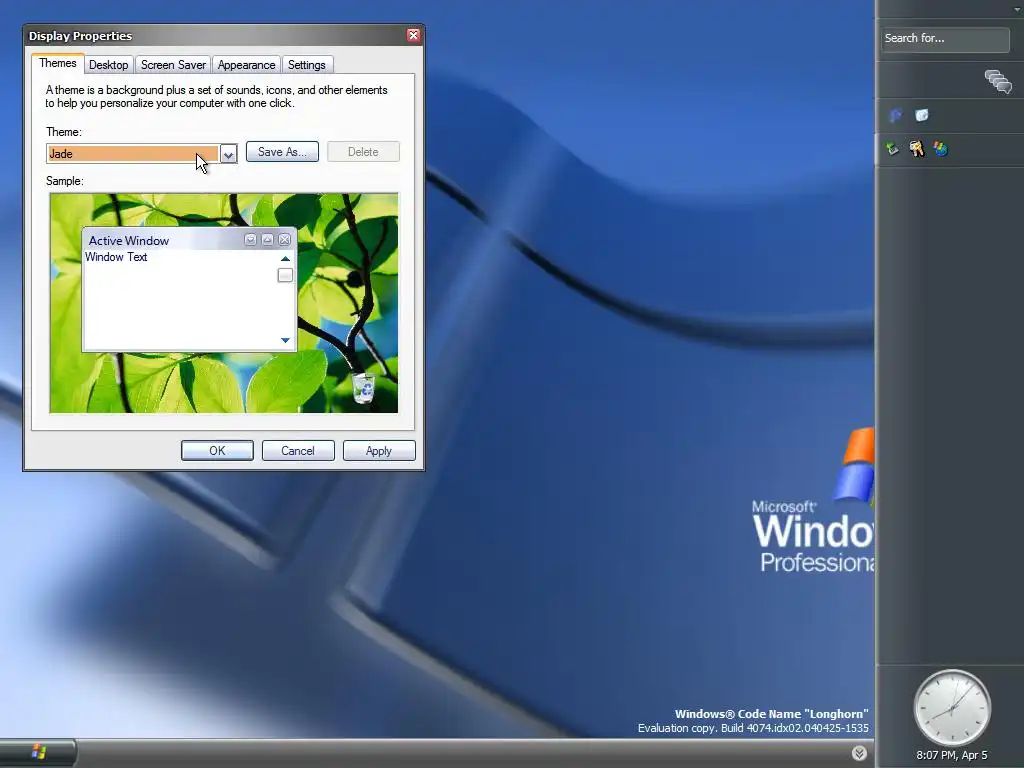Open the Screen Saver tab
This screenshot has height=768, width=1024.
point(173,65)
